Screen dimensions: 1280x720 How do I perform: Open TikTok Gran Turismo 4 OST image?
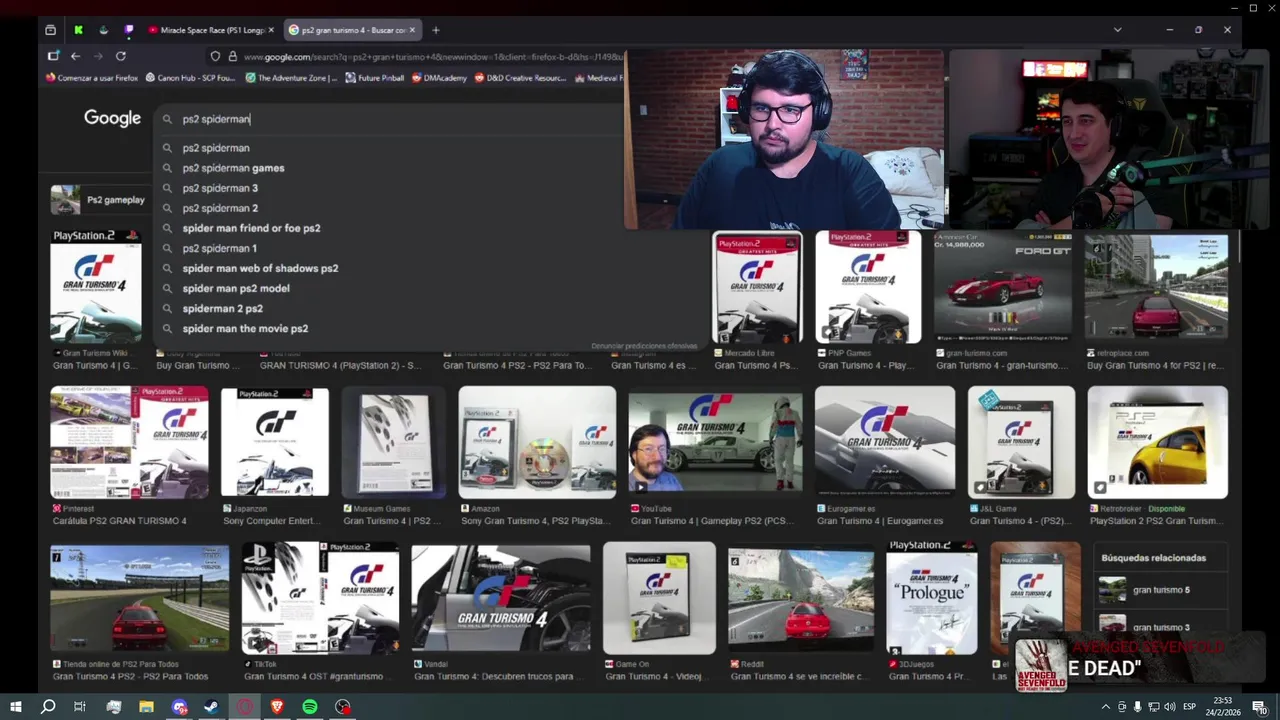point(320,598)
